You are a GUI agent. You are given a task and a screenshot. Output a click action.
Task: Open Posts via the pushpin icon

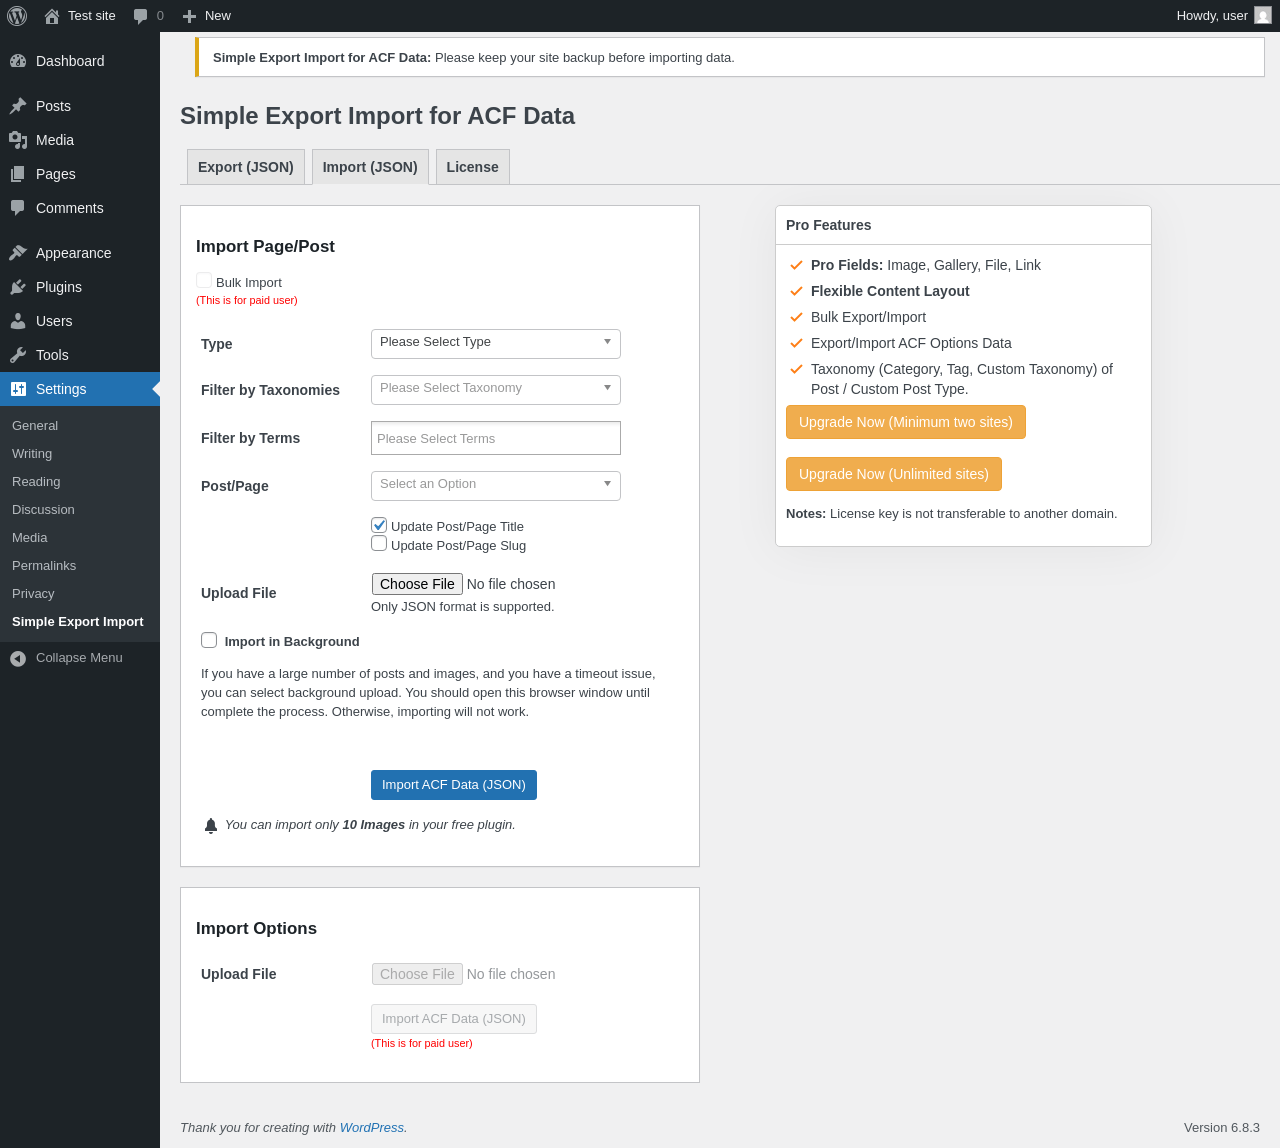pos(18,106)
